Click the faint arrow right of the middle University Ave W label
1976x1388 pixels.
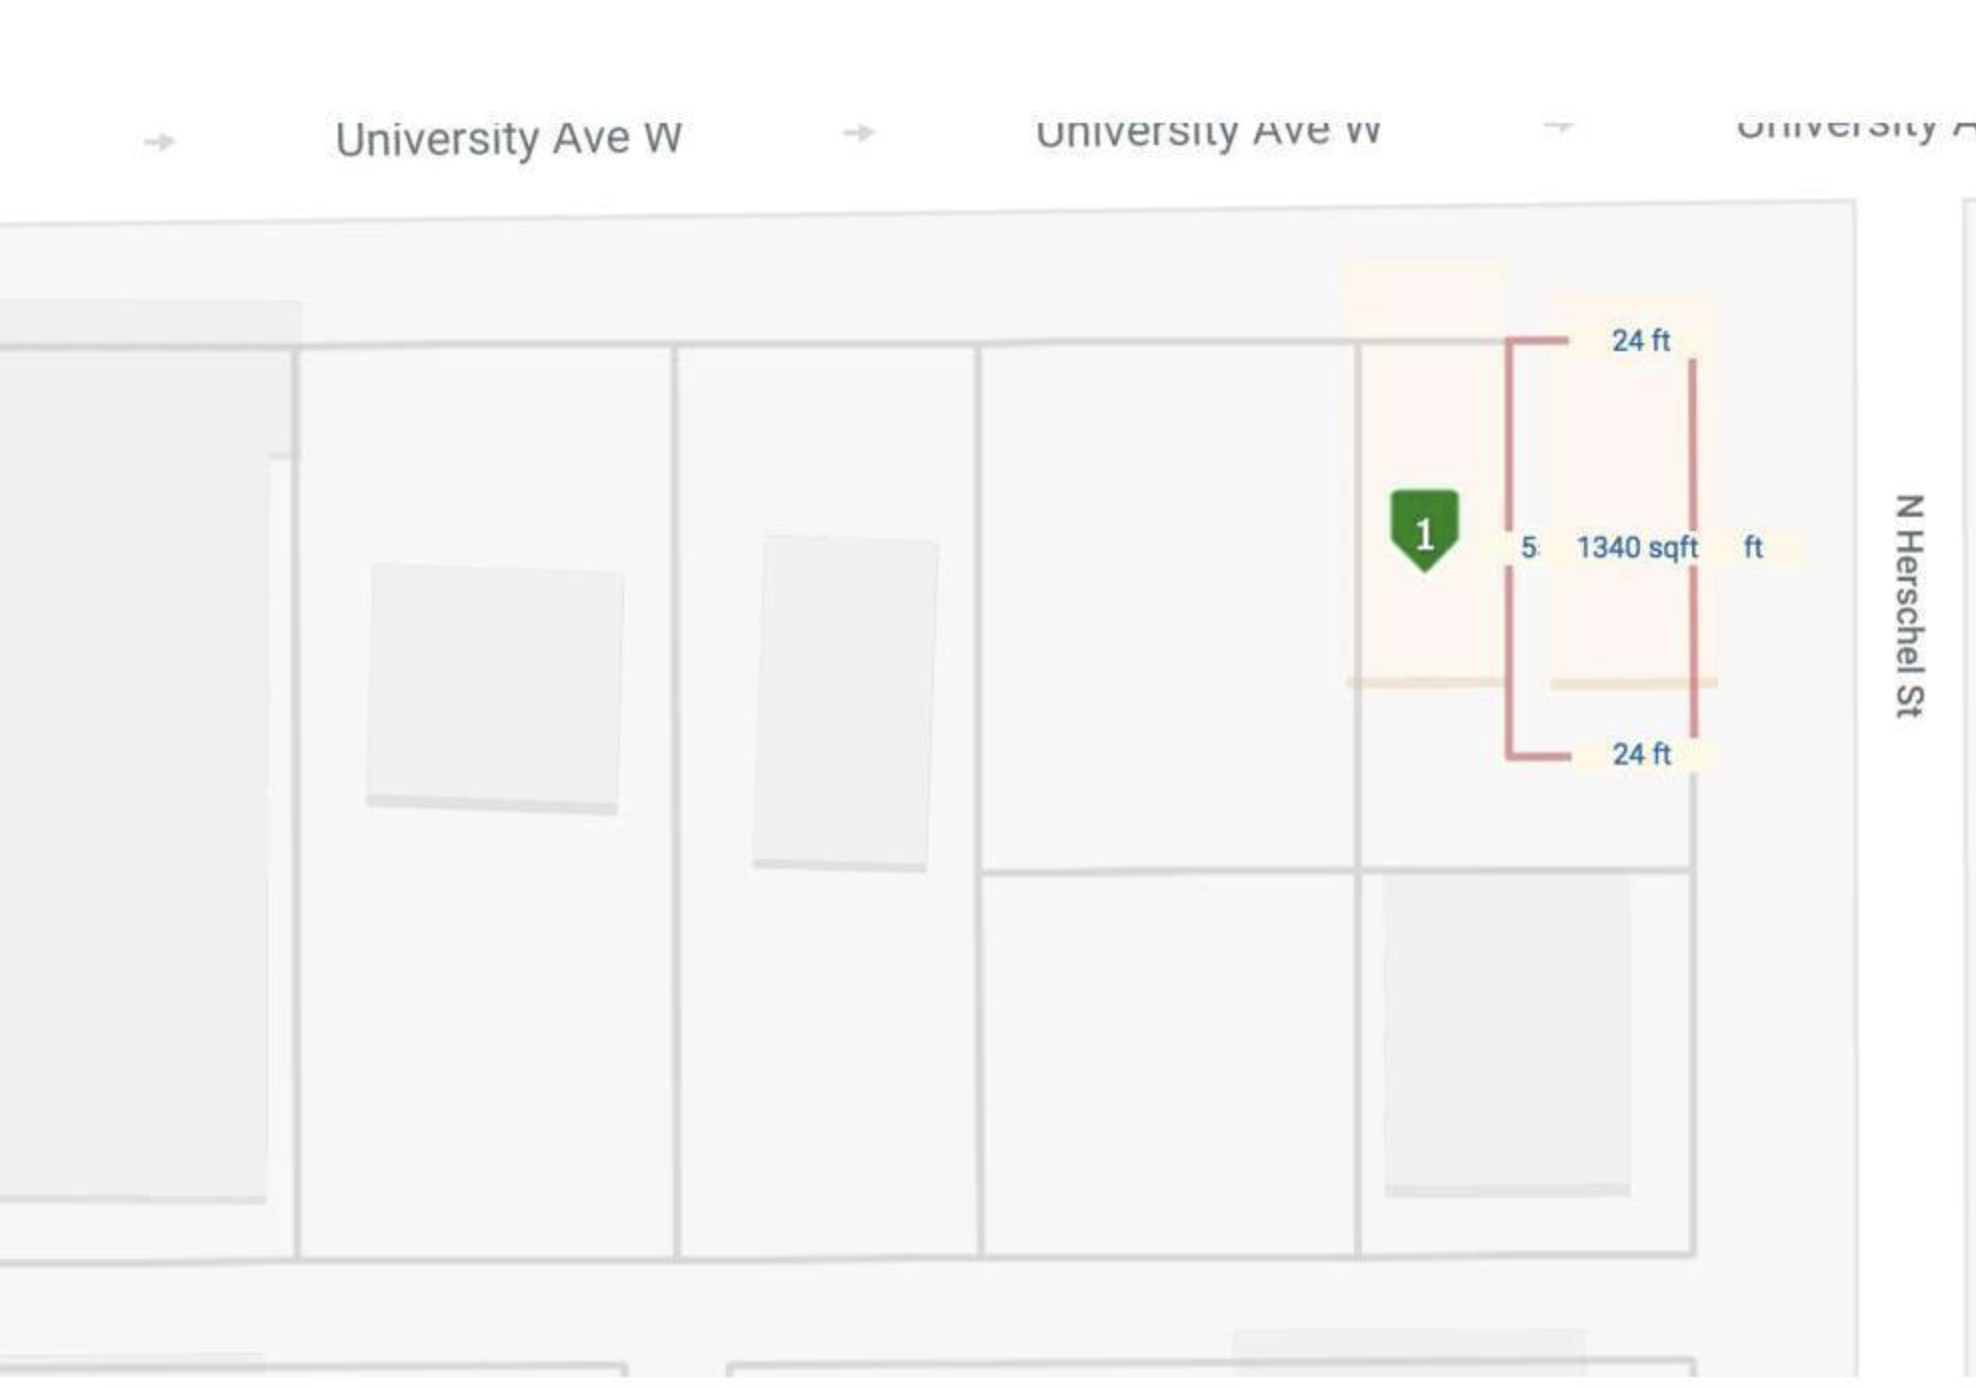pos(1558,126)
